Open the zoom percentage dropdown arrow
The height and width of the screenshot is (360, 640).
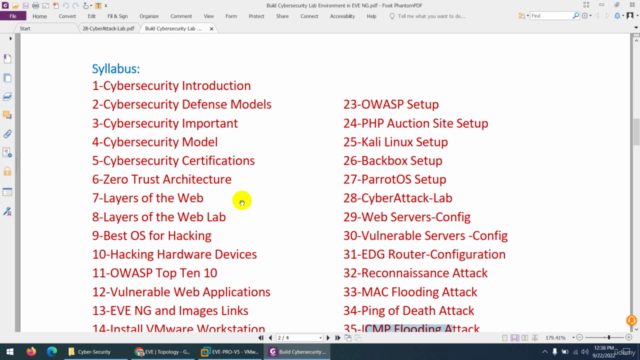pyautogui.click(x=573, y=338)
